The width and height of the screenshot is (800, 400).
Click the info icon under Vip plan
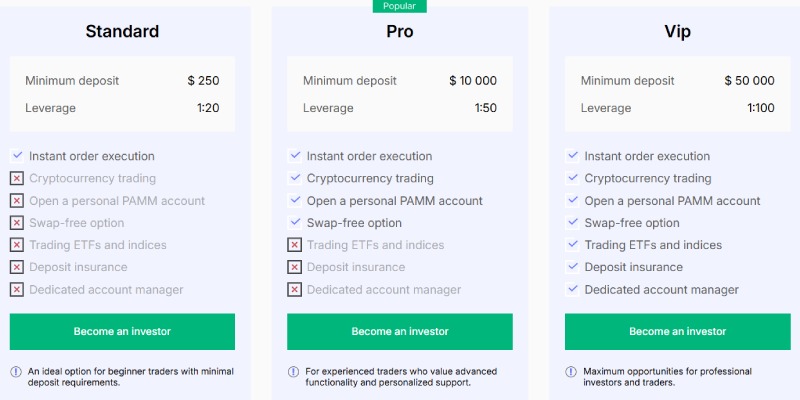click(572, 371)
